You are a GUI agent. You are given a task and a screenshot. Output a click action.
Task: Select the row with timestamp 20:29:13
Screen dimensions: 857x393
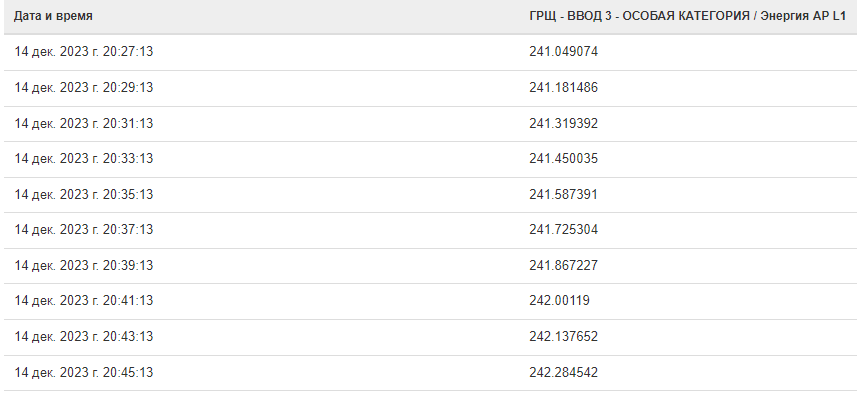430,88
